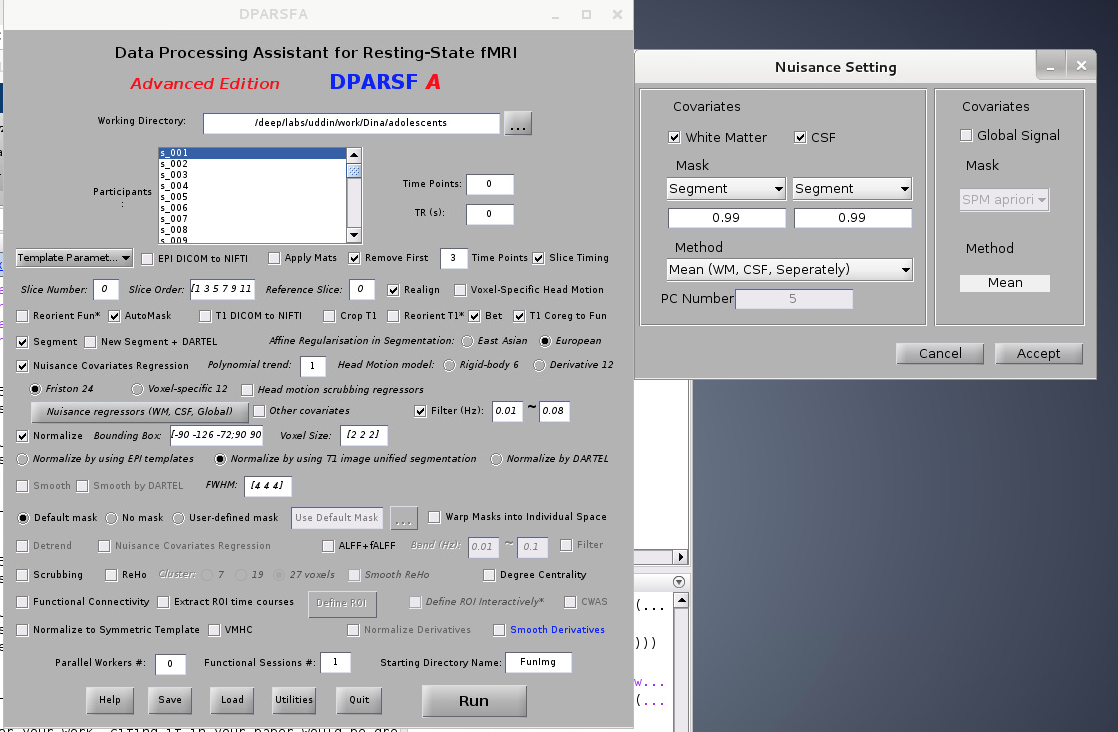The height and width of the screenshot is (732, 1118).
Task: Click the Working Directory path field
Action: point(352,123)
